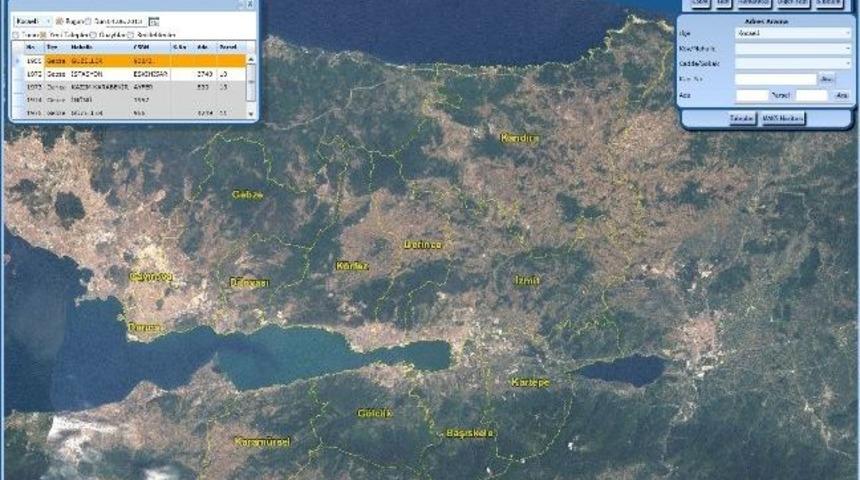Click the button to the right of Talepler

(x=783, y=118)
